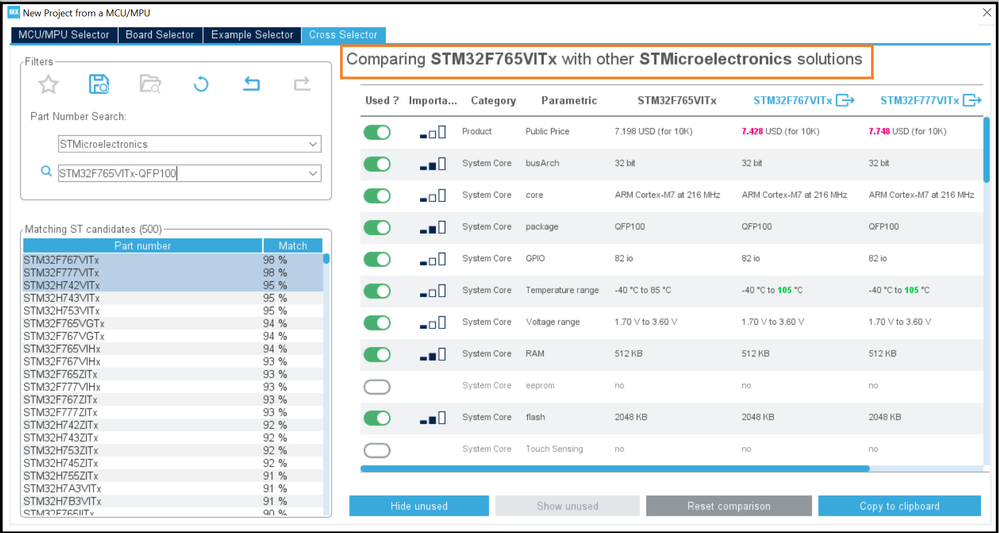Click the redo arrow icon in Filters
This screenshot has width=999, height=533.
(x=302, y=84)
